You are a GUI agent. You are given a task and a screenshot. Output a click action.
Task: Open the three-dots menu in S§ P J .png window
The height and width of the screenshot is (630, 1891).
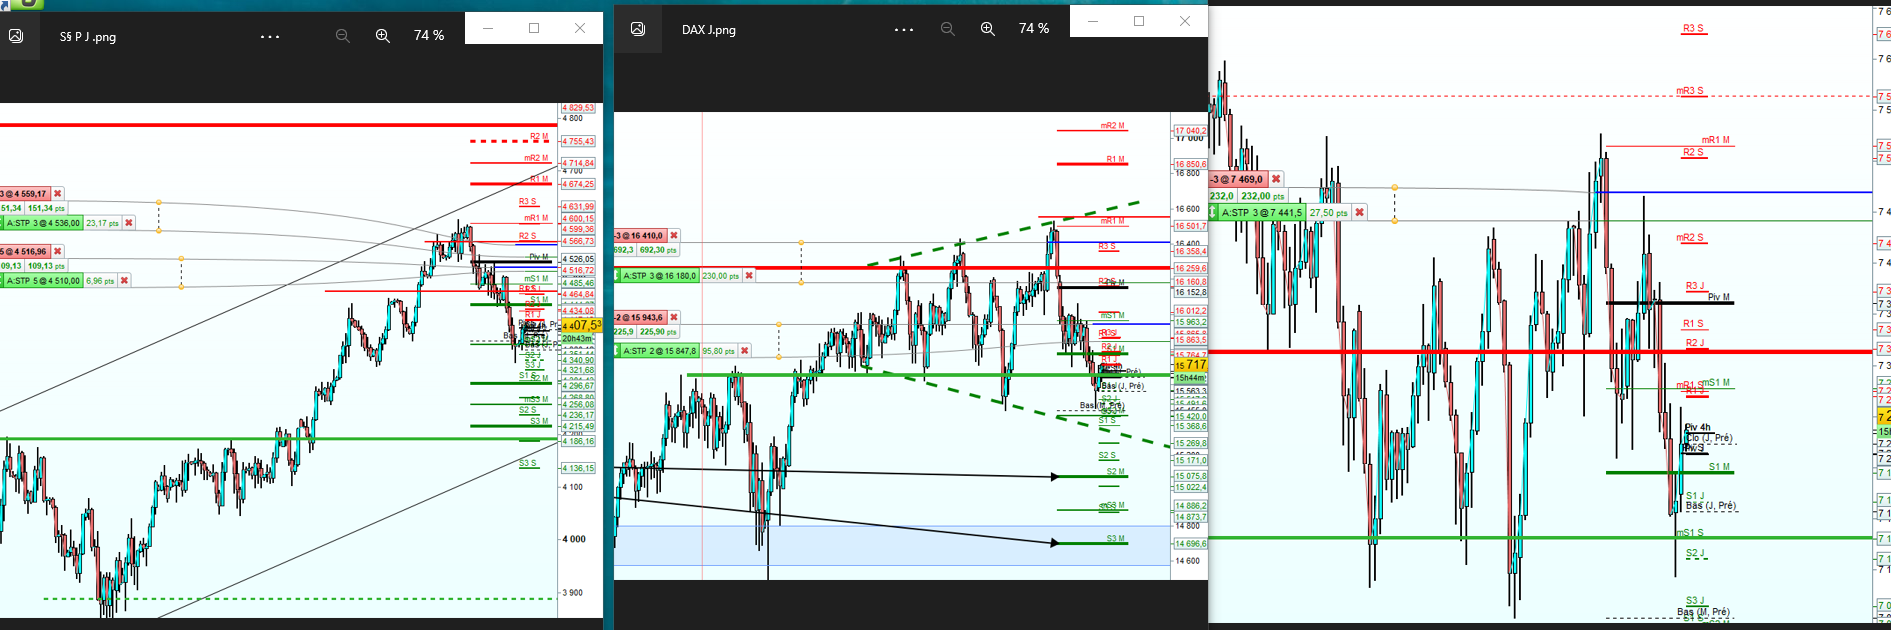pyautogui.click(x=270, y=37)
